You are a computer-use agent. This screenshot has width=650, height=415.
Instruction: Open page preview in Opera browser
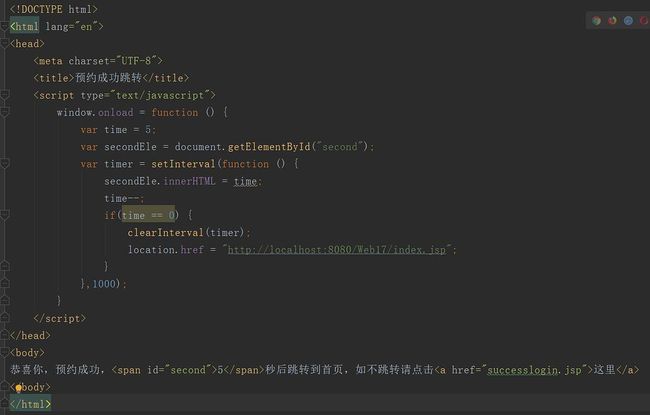coord(645,21)
